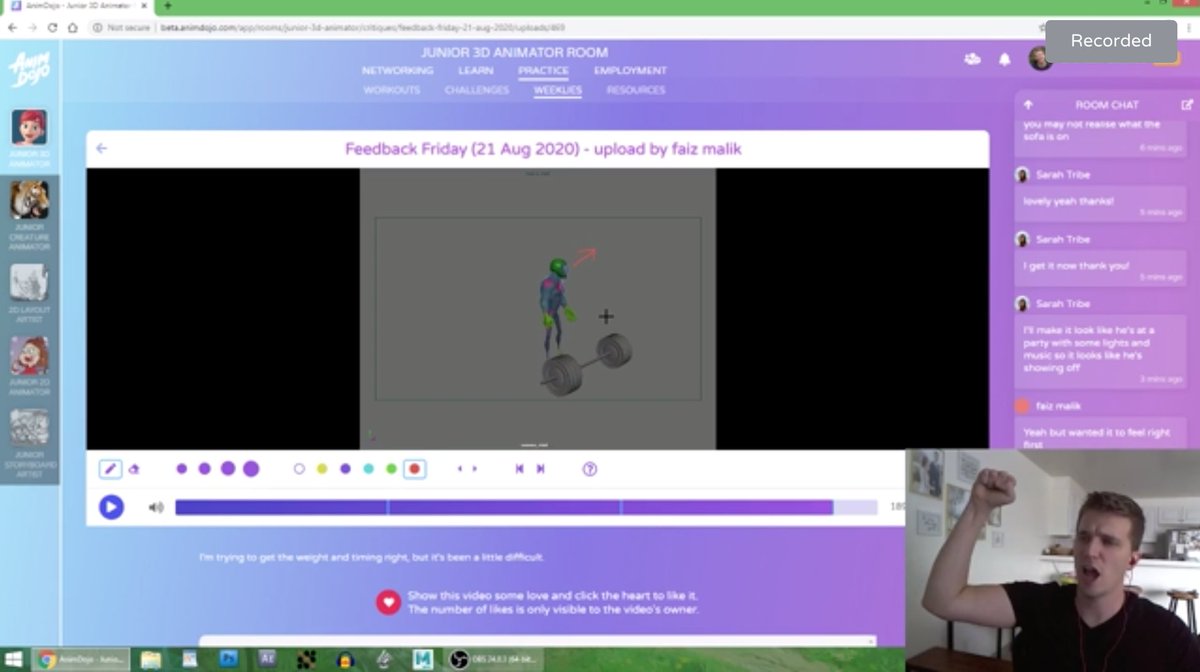Go back using the critique back arrow

tap(102, 148)
